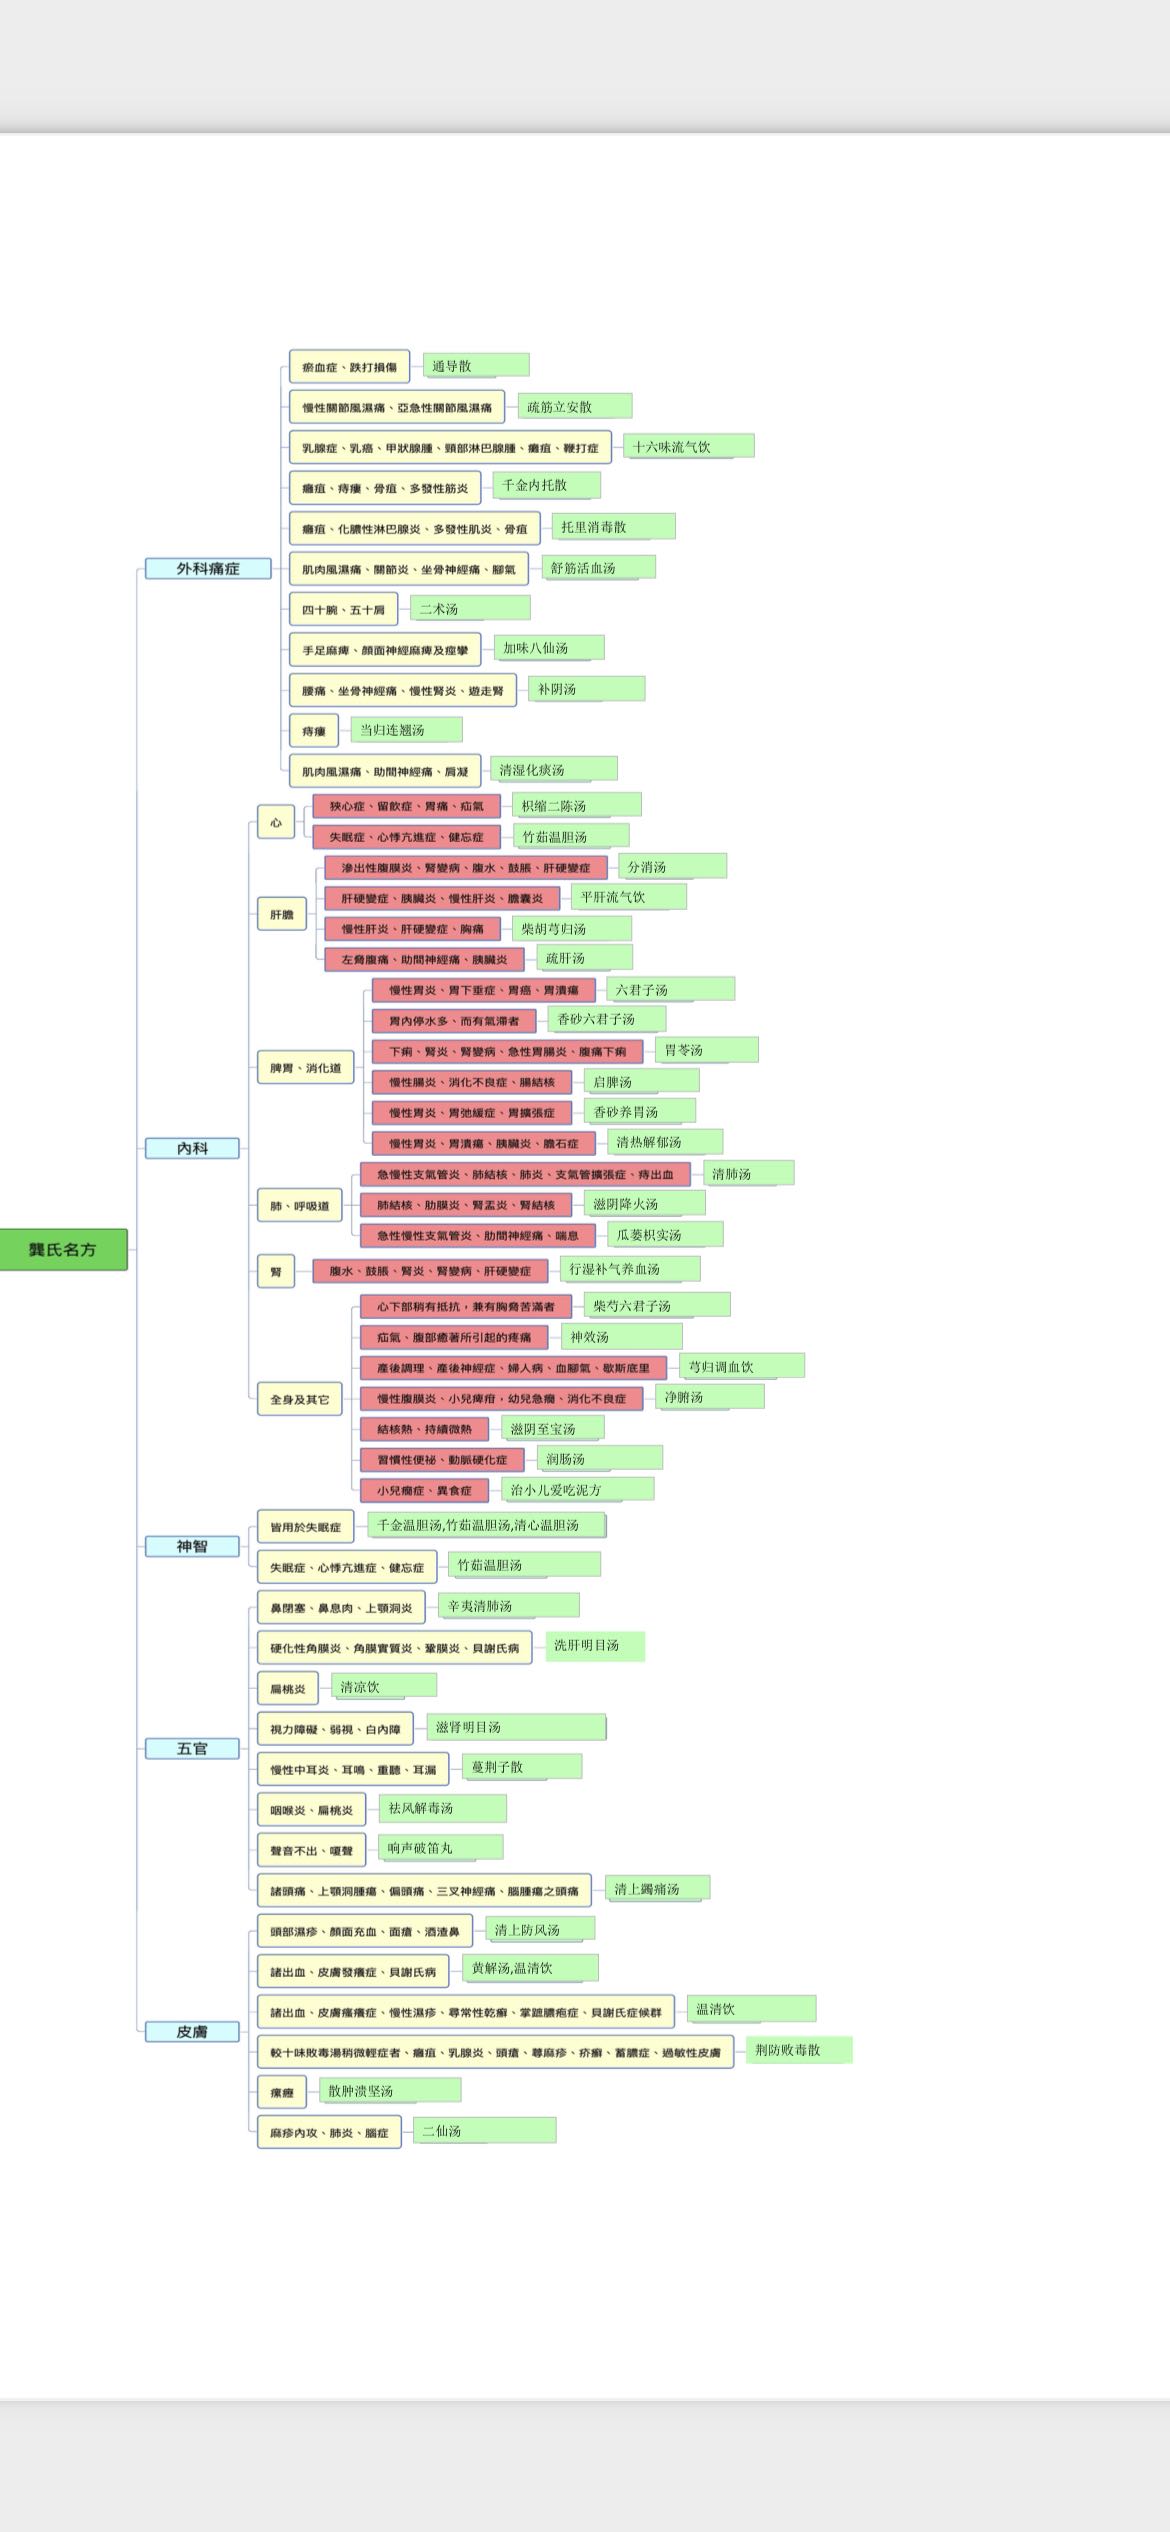Select the 清上防风汤 formula node

coord(540,1929)
